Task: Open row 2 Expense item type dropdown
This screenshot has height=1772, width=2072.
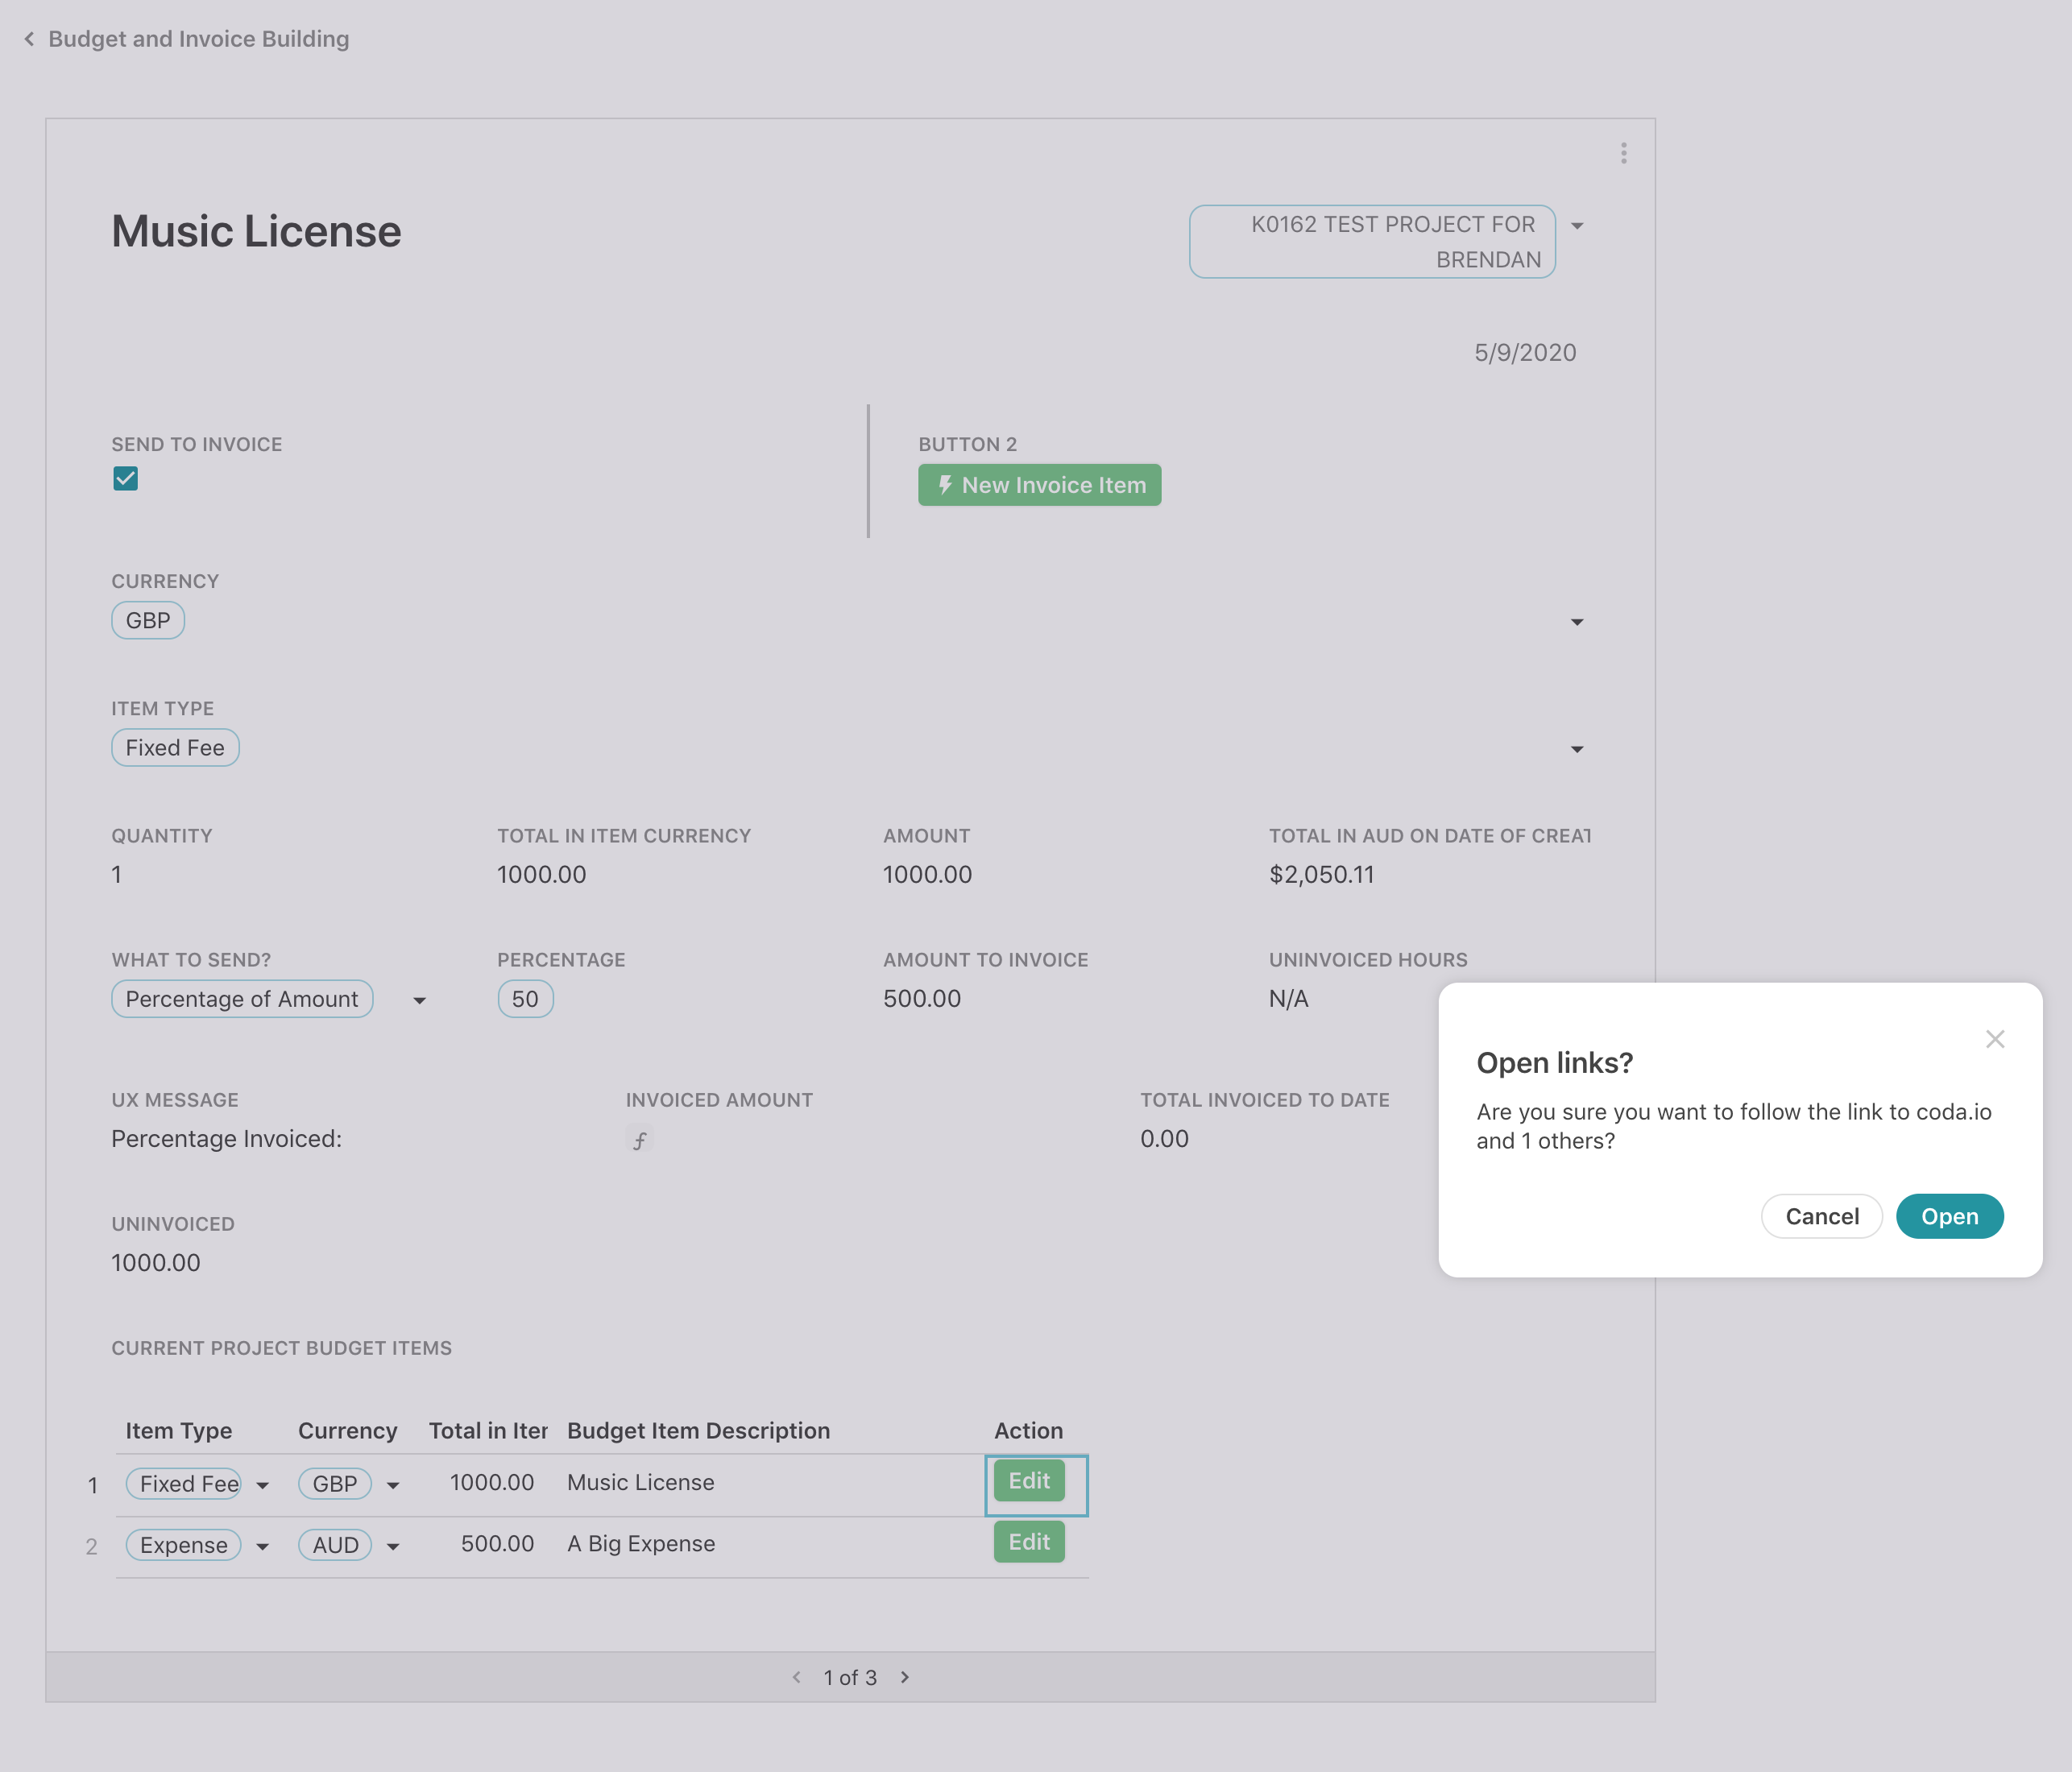Action: pos(263,1547)
